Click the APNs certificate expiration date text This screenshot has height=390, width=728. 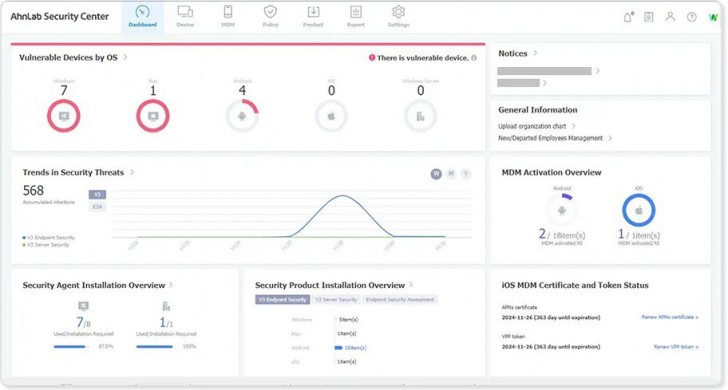(551, 318)
